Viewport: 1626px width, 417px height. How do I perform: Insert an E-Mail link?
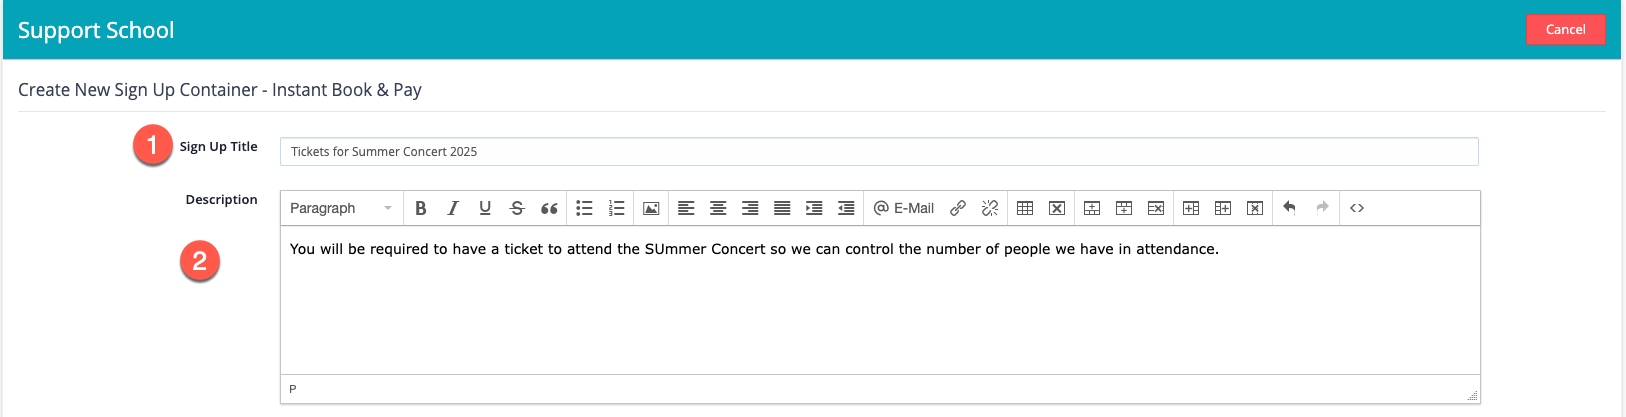point(904,208)
